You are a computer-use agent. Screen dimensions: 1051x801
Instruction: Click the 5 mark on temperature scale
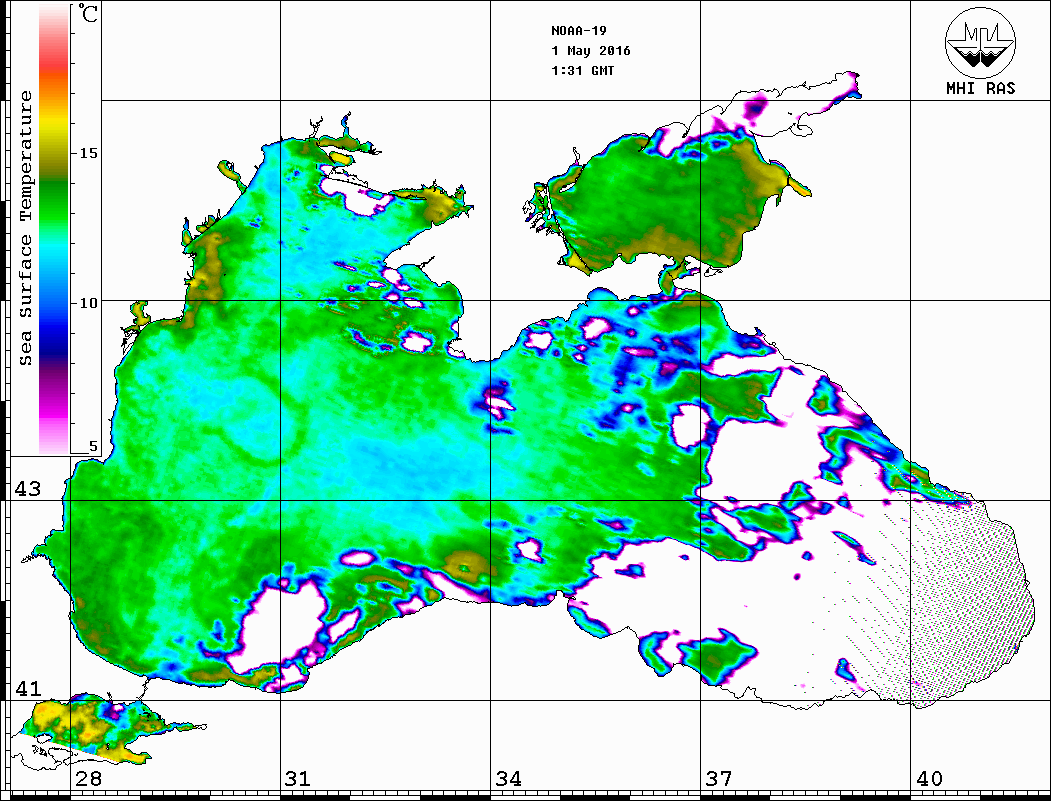[x=93, y=447]
